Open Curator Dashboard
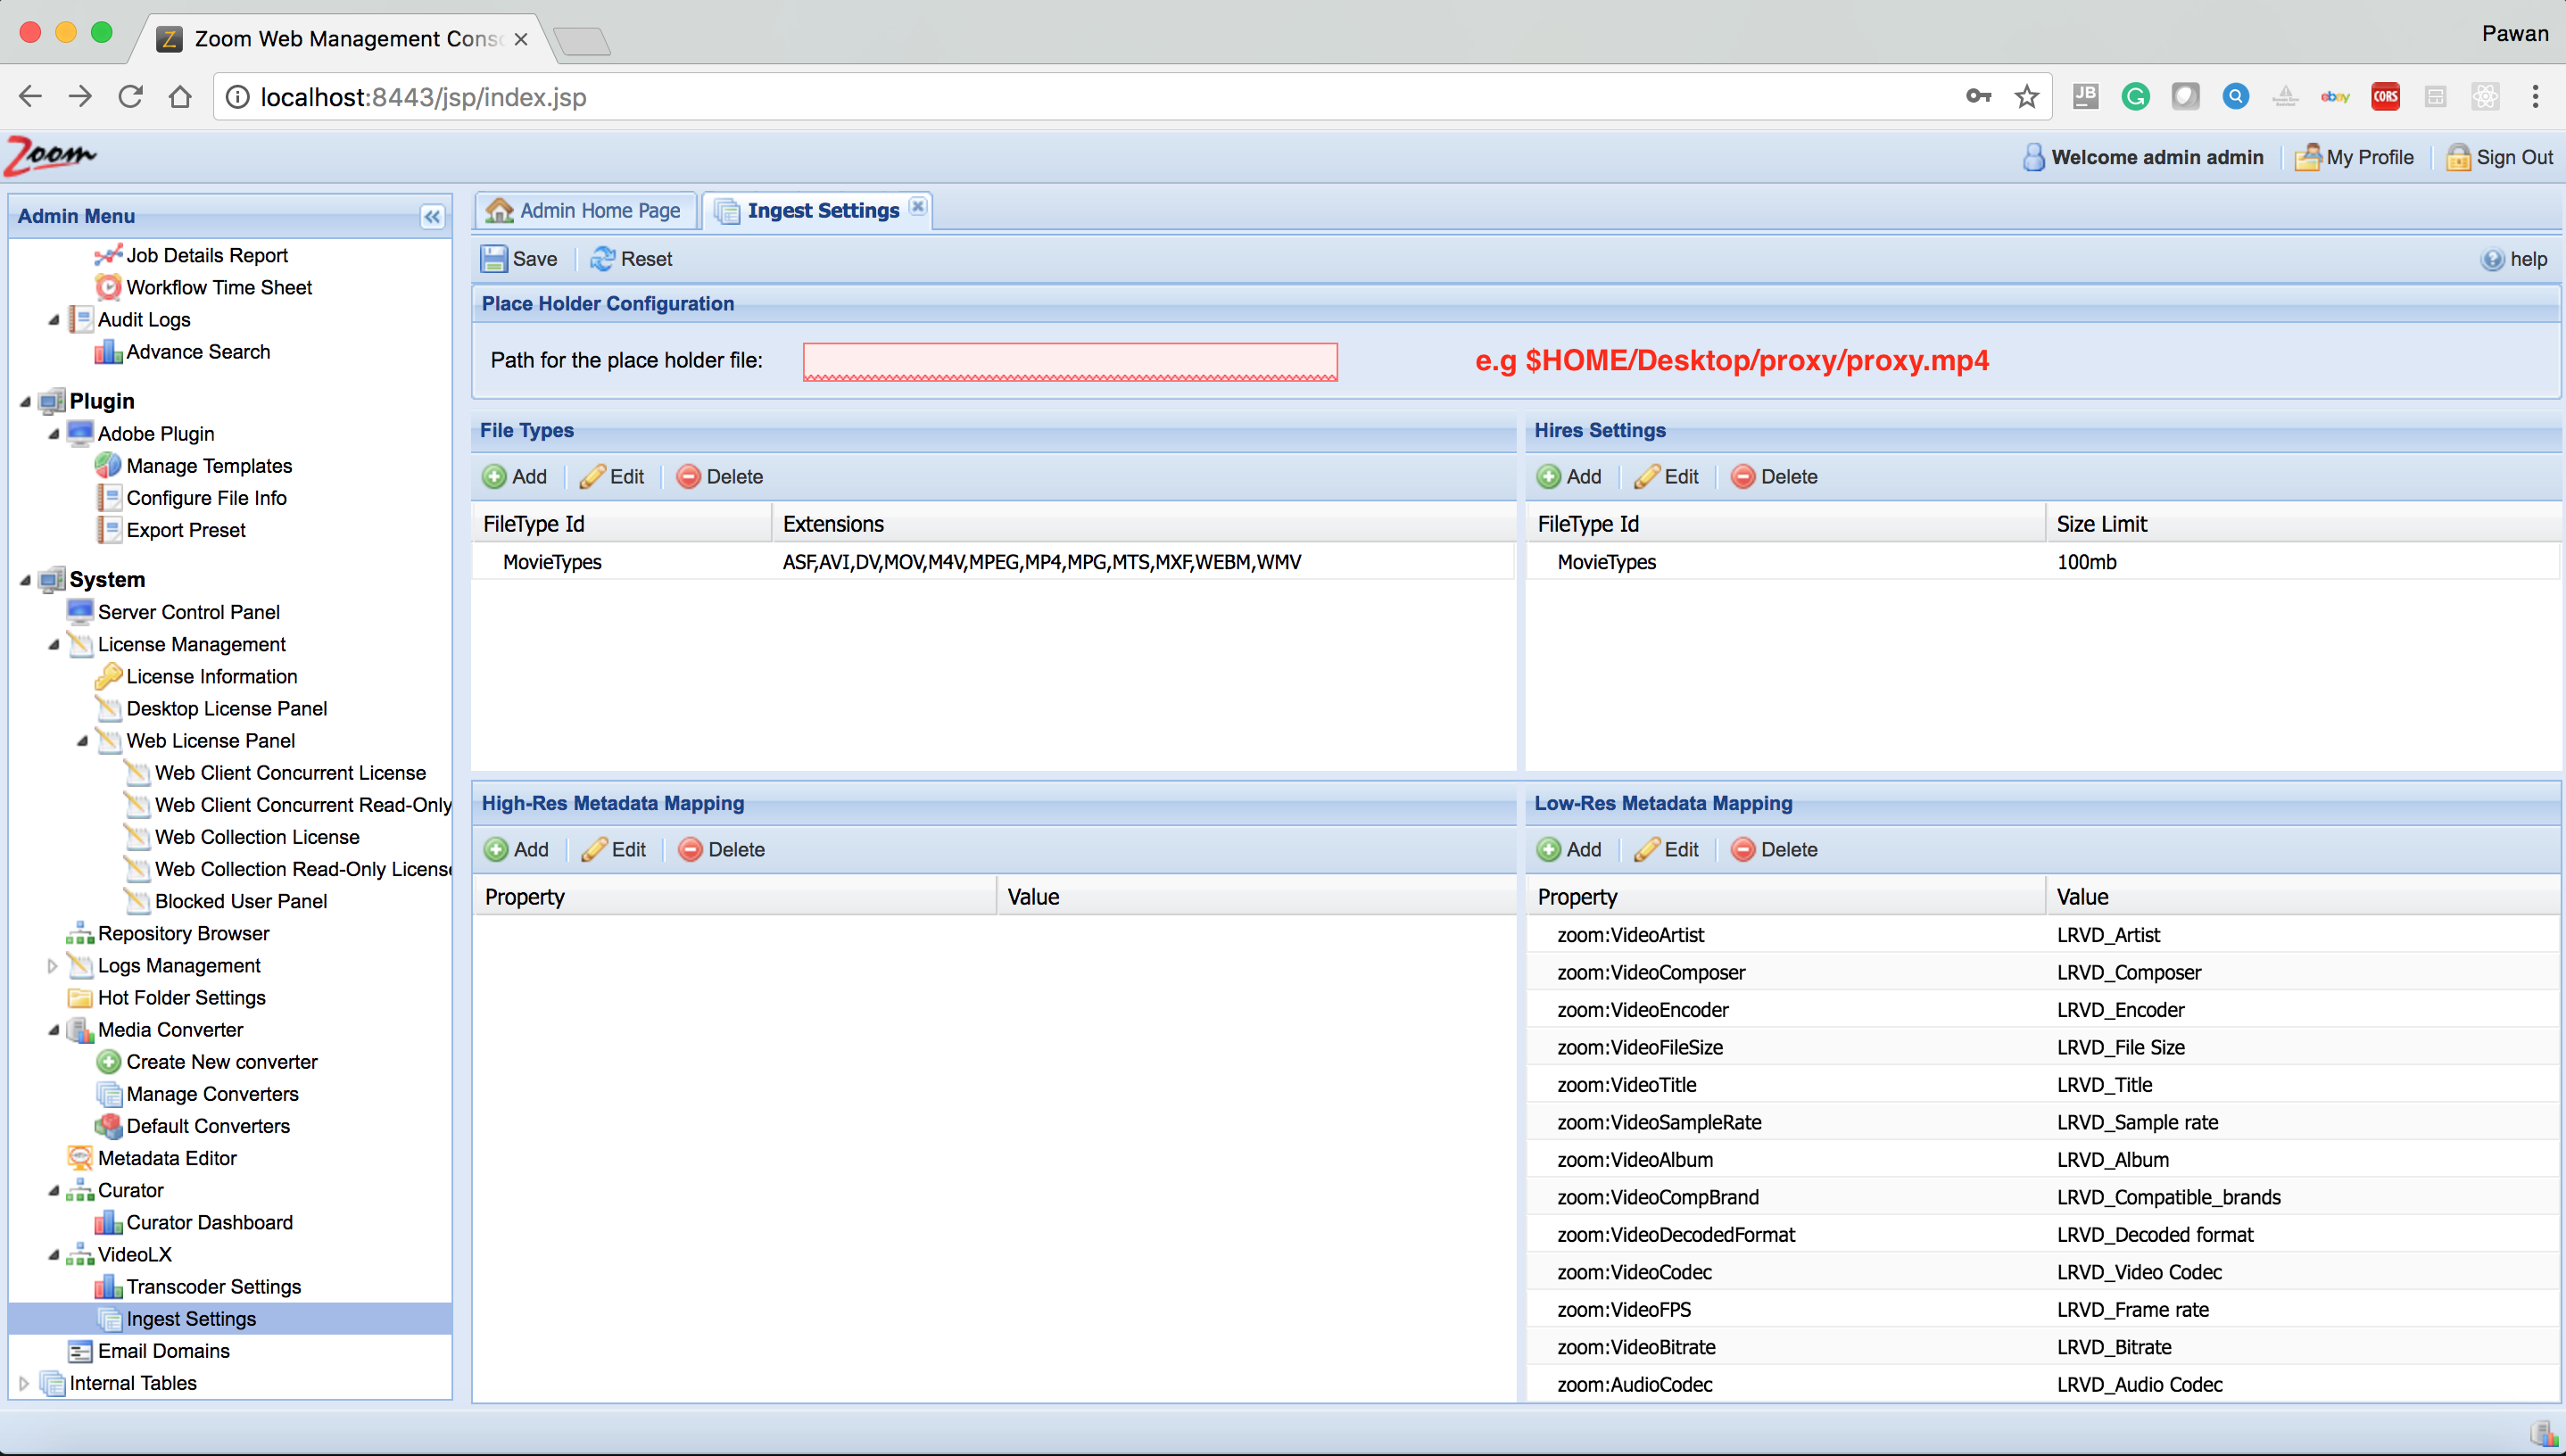 coord(209,1223)
